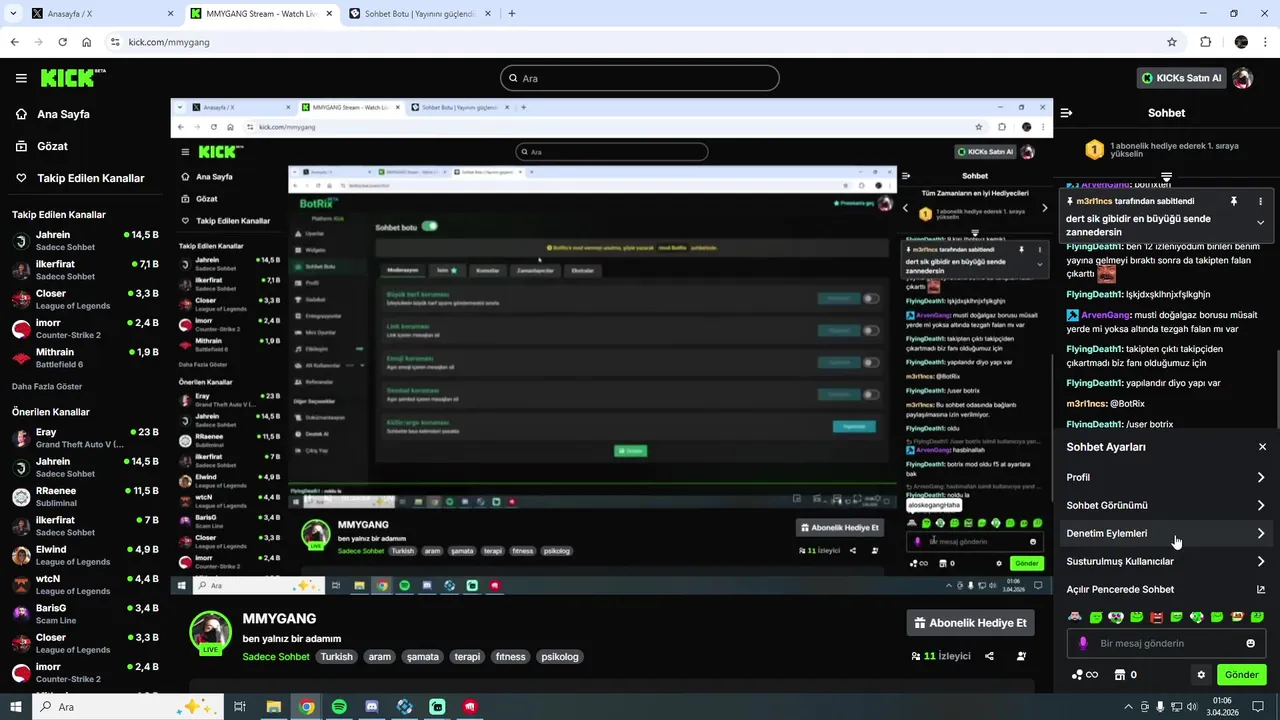Open RRaenee Subliminal channel
This screenshot has width=1280, height=720.
point(85,497)
